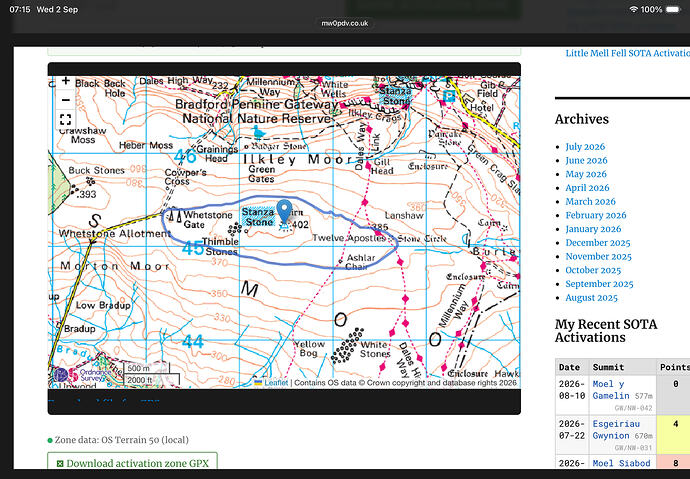The height and width of the screenshot is (479, 690).
Task: Click the Twelve Apostles map label
Action: pyautogui.click(x=349, y=238)
